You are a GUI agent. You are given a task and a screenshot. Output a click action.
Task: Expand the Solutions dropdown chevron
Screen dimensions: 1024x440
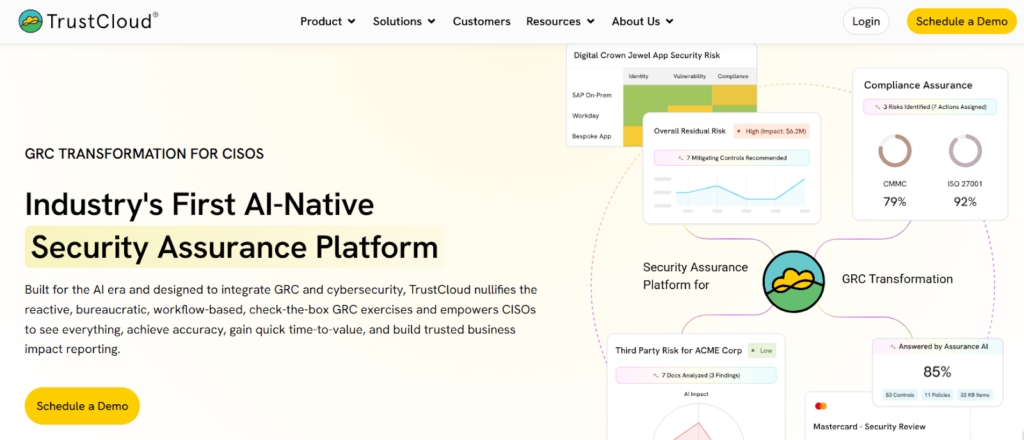click(x=432, y=22)
